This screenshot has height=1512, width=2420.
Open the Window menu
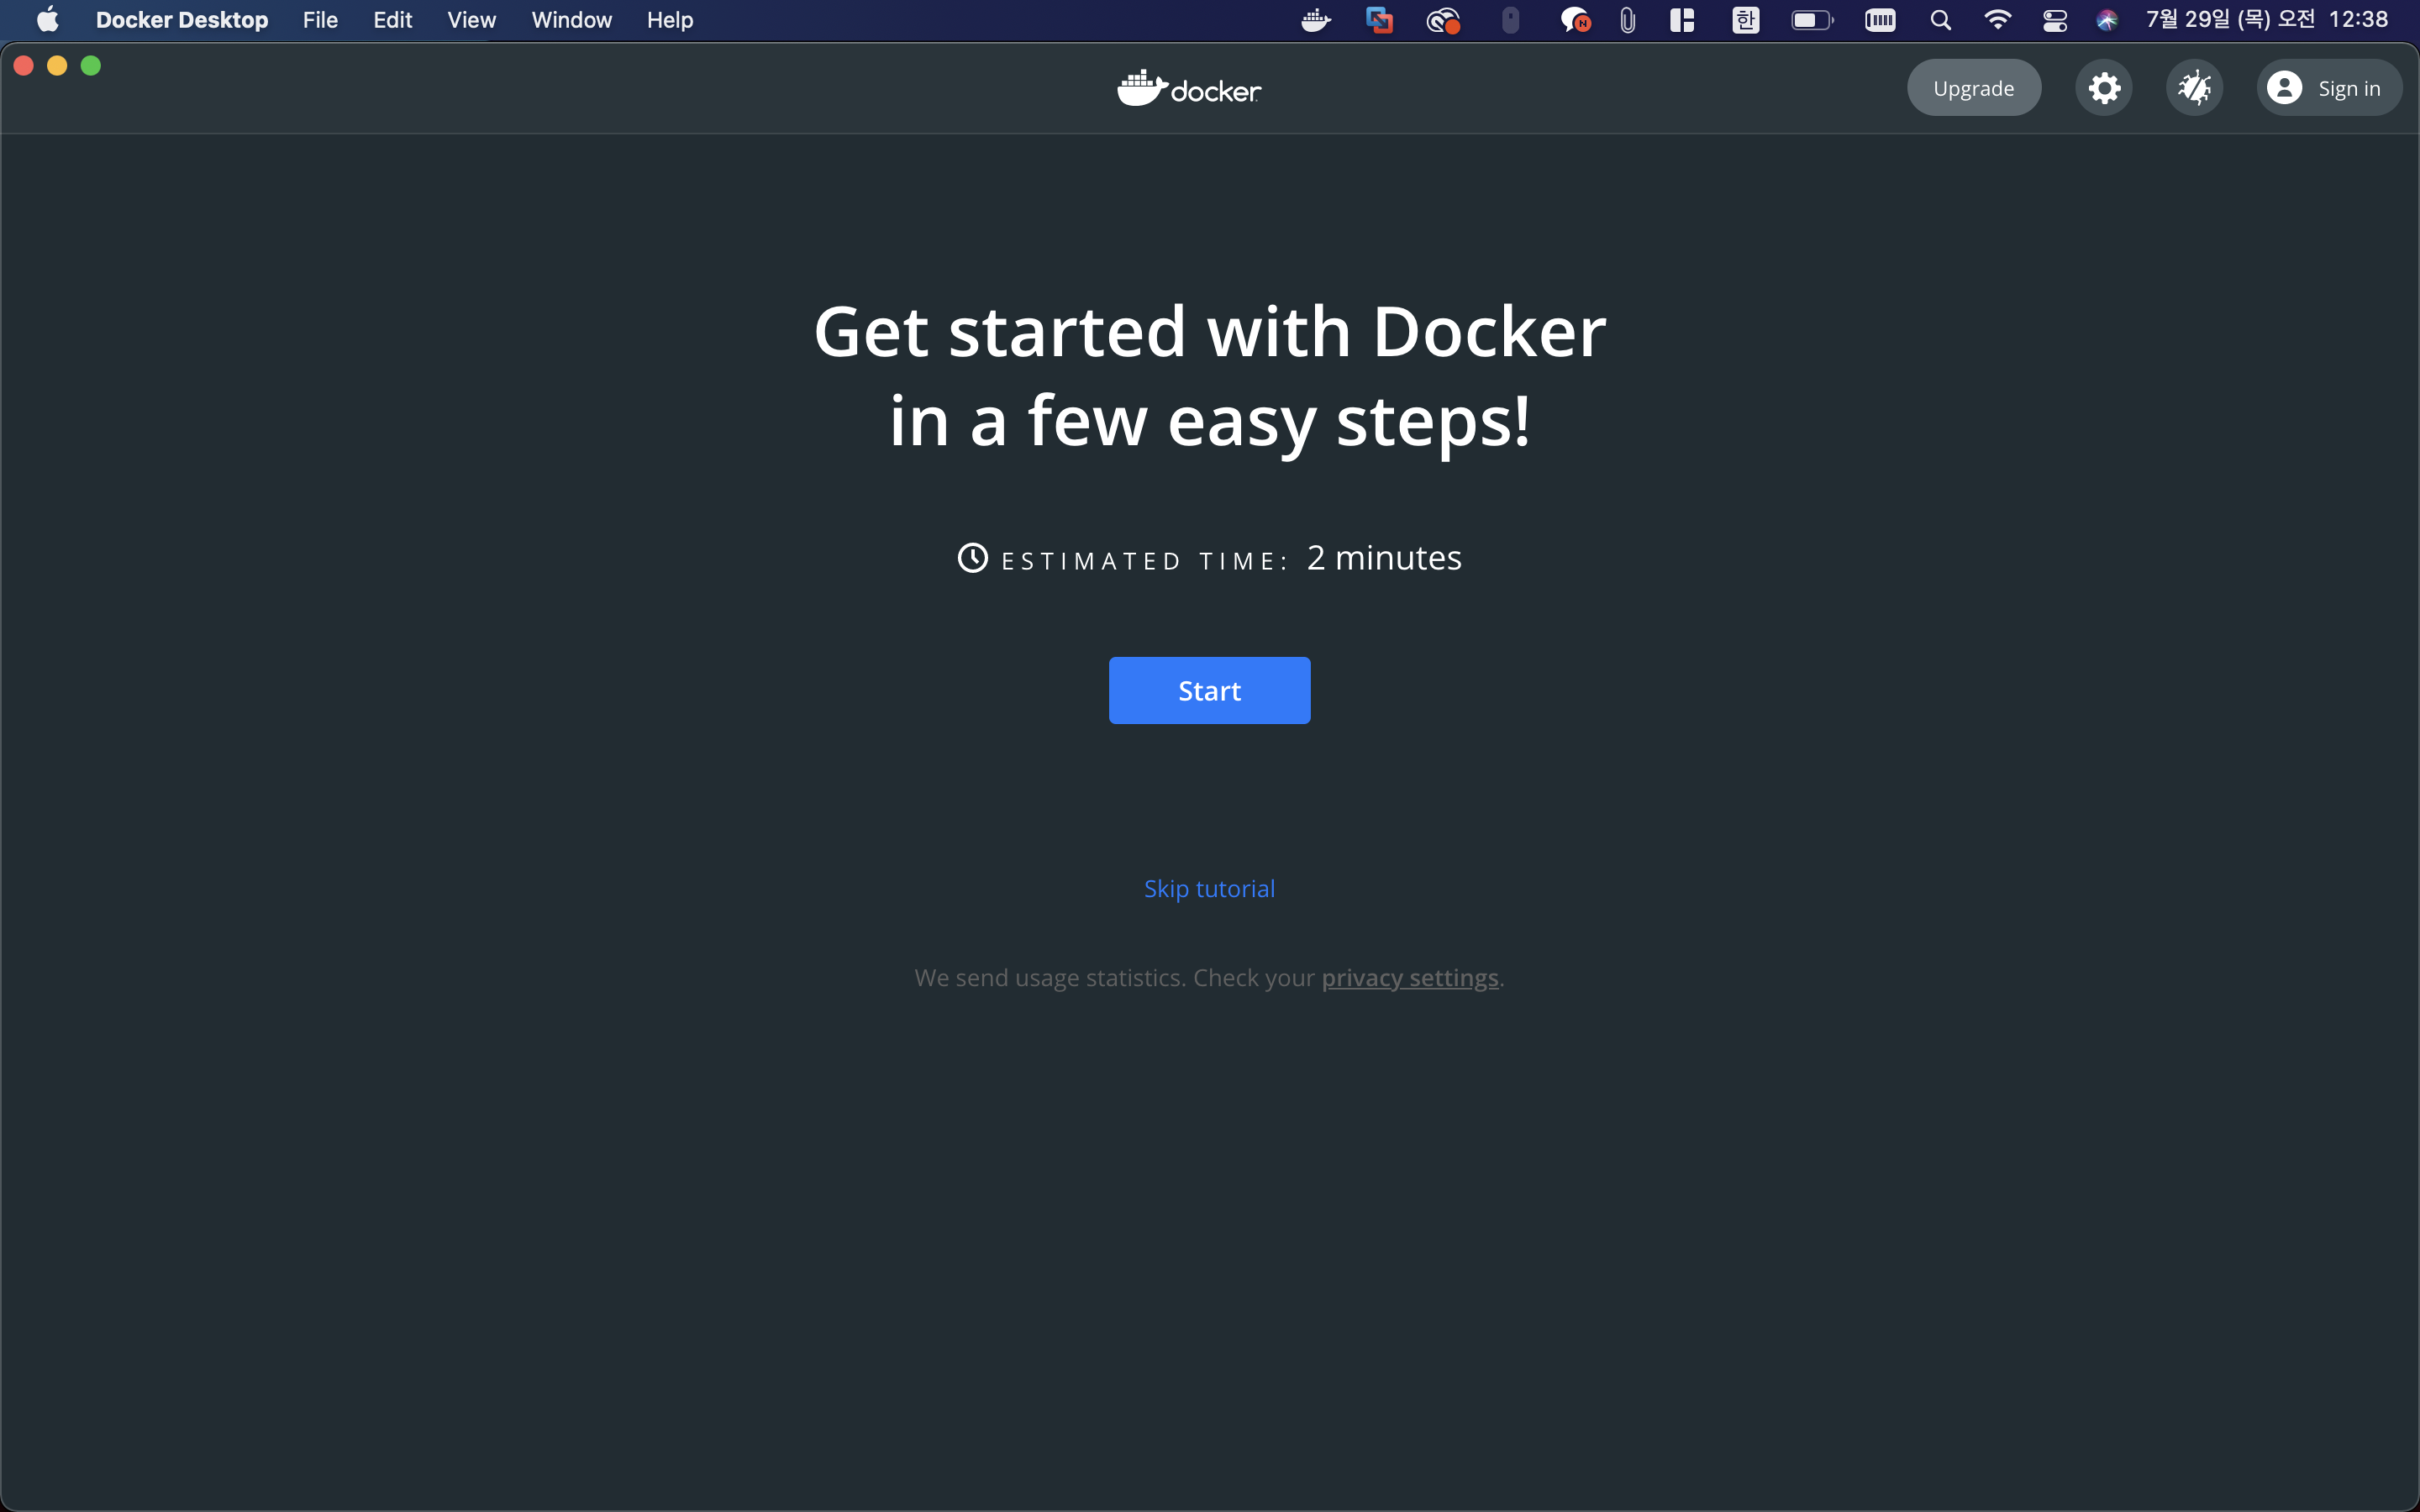pos(571,20)
